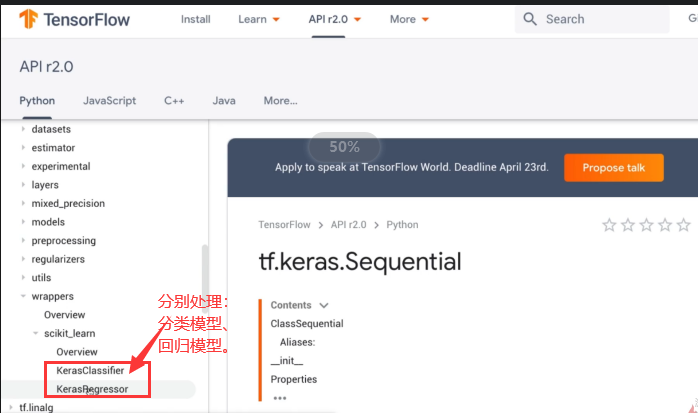
Task: Switch to the C++ tab
Action: [x=174, y=101]
